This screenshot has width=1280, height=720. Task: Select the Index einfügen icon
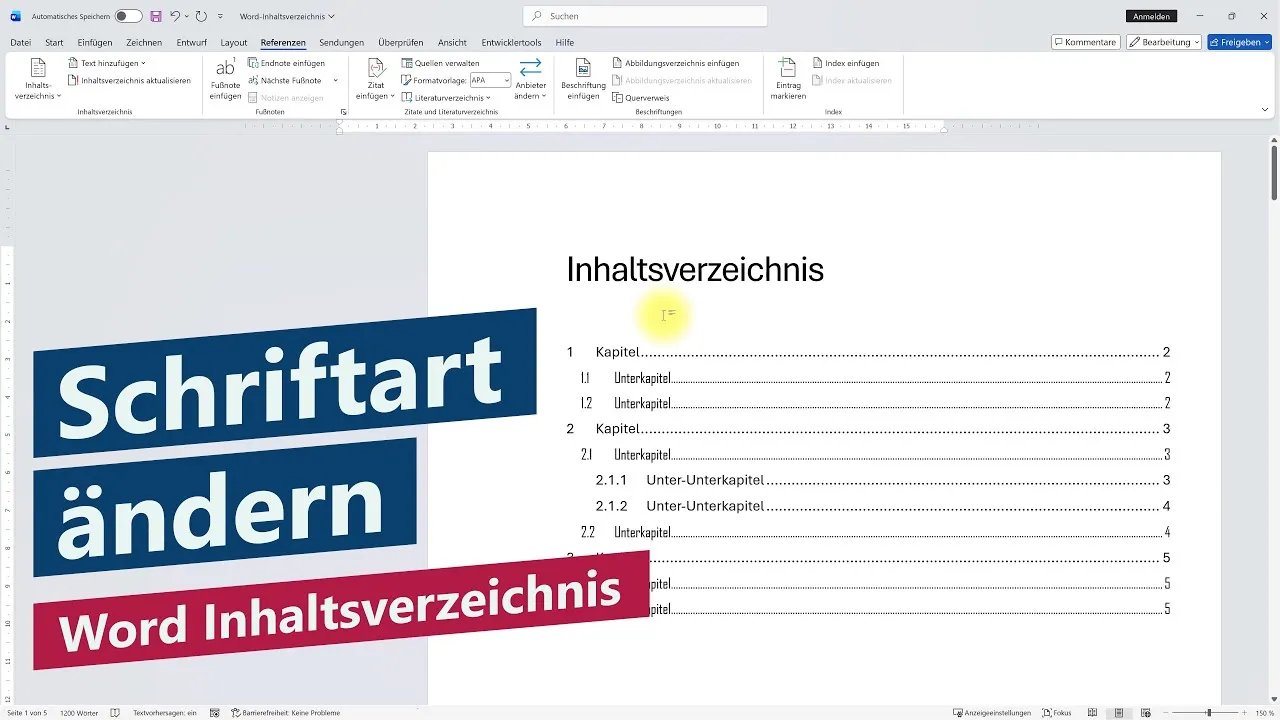847,62
